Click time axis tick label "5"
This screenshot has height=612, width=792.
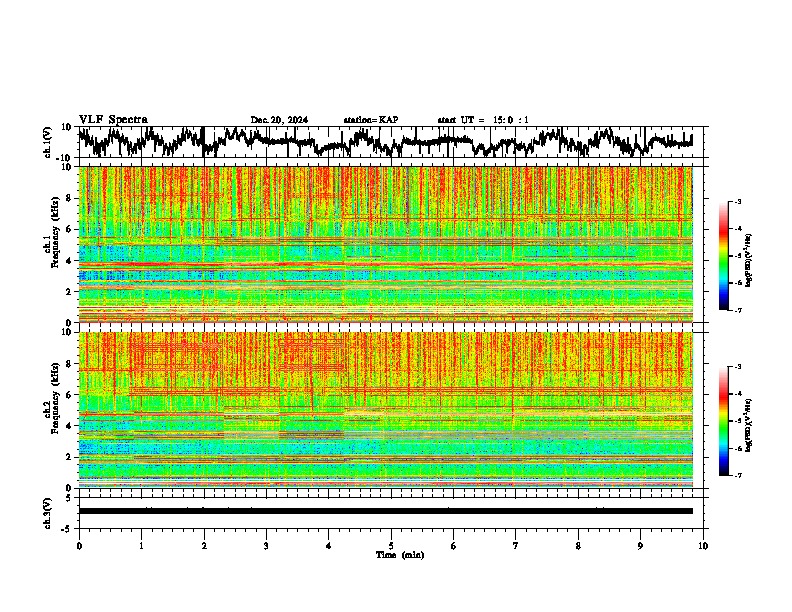pos(391,546)
